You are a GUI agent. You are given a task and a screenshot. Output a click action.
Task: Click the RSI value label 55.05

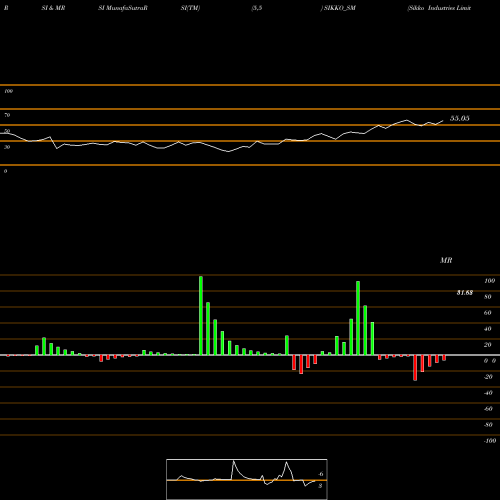pos(460,118)
